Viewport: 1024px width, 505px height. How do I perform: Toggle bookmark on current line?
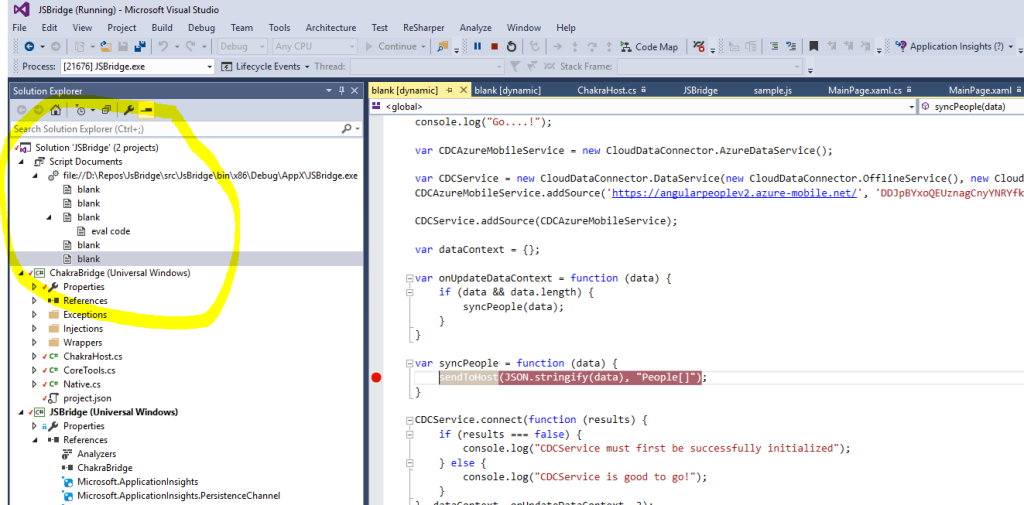pos(814,46)
